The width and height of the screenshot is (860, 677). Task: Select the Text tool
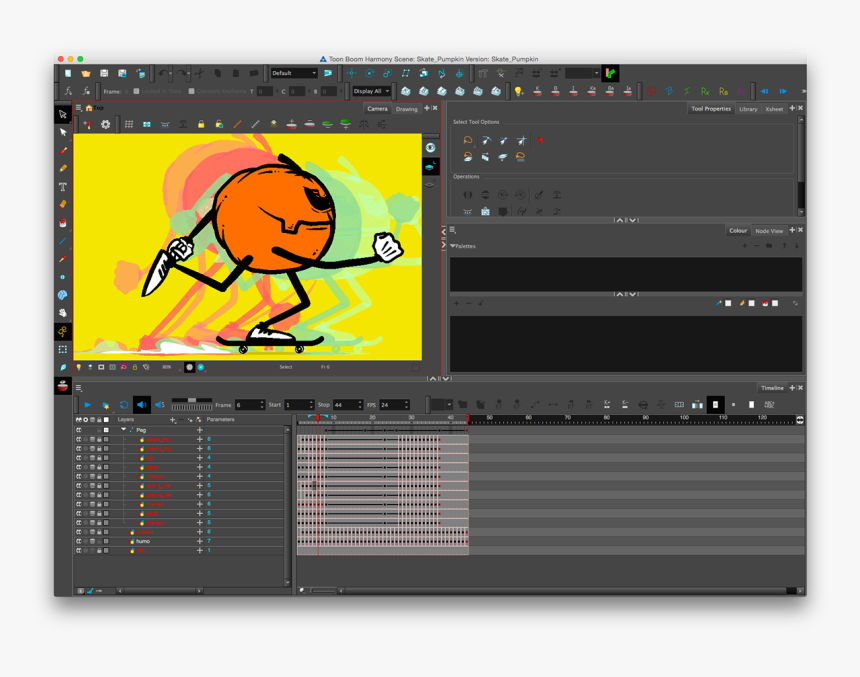[63, 187]
